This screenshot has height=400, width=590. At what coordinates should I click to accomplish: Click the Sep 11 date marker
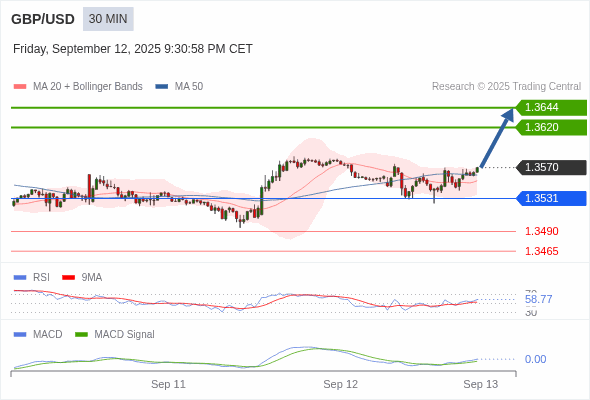(x=168, y=384)
